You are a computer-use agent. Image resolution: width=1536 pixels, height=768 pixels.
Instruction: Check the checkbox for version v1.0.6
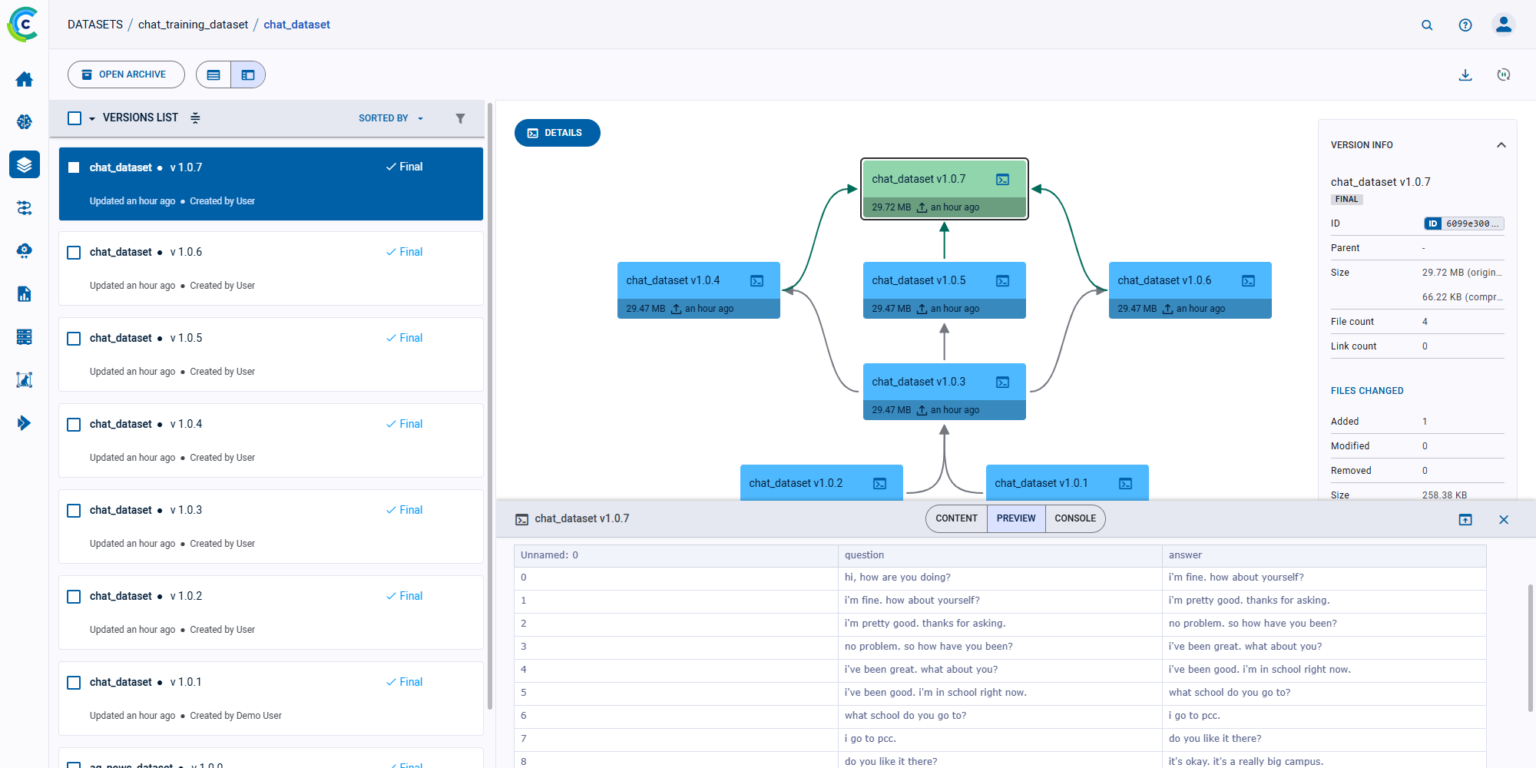click(73, 252)
